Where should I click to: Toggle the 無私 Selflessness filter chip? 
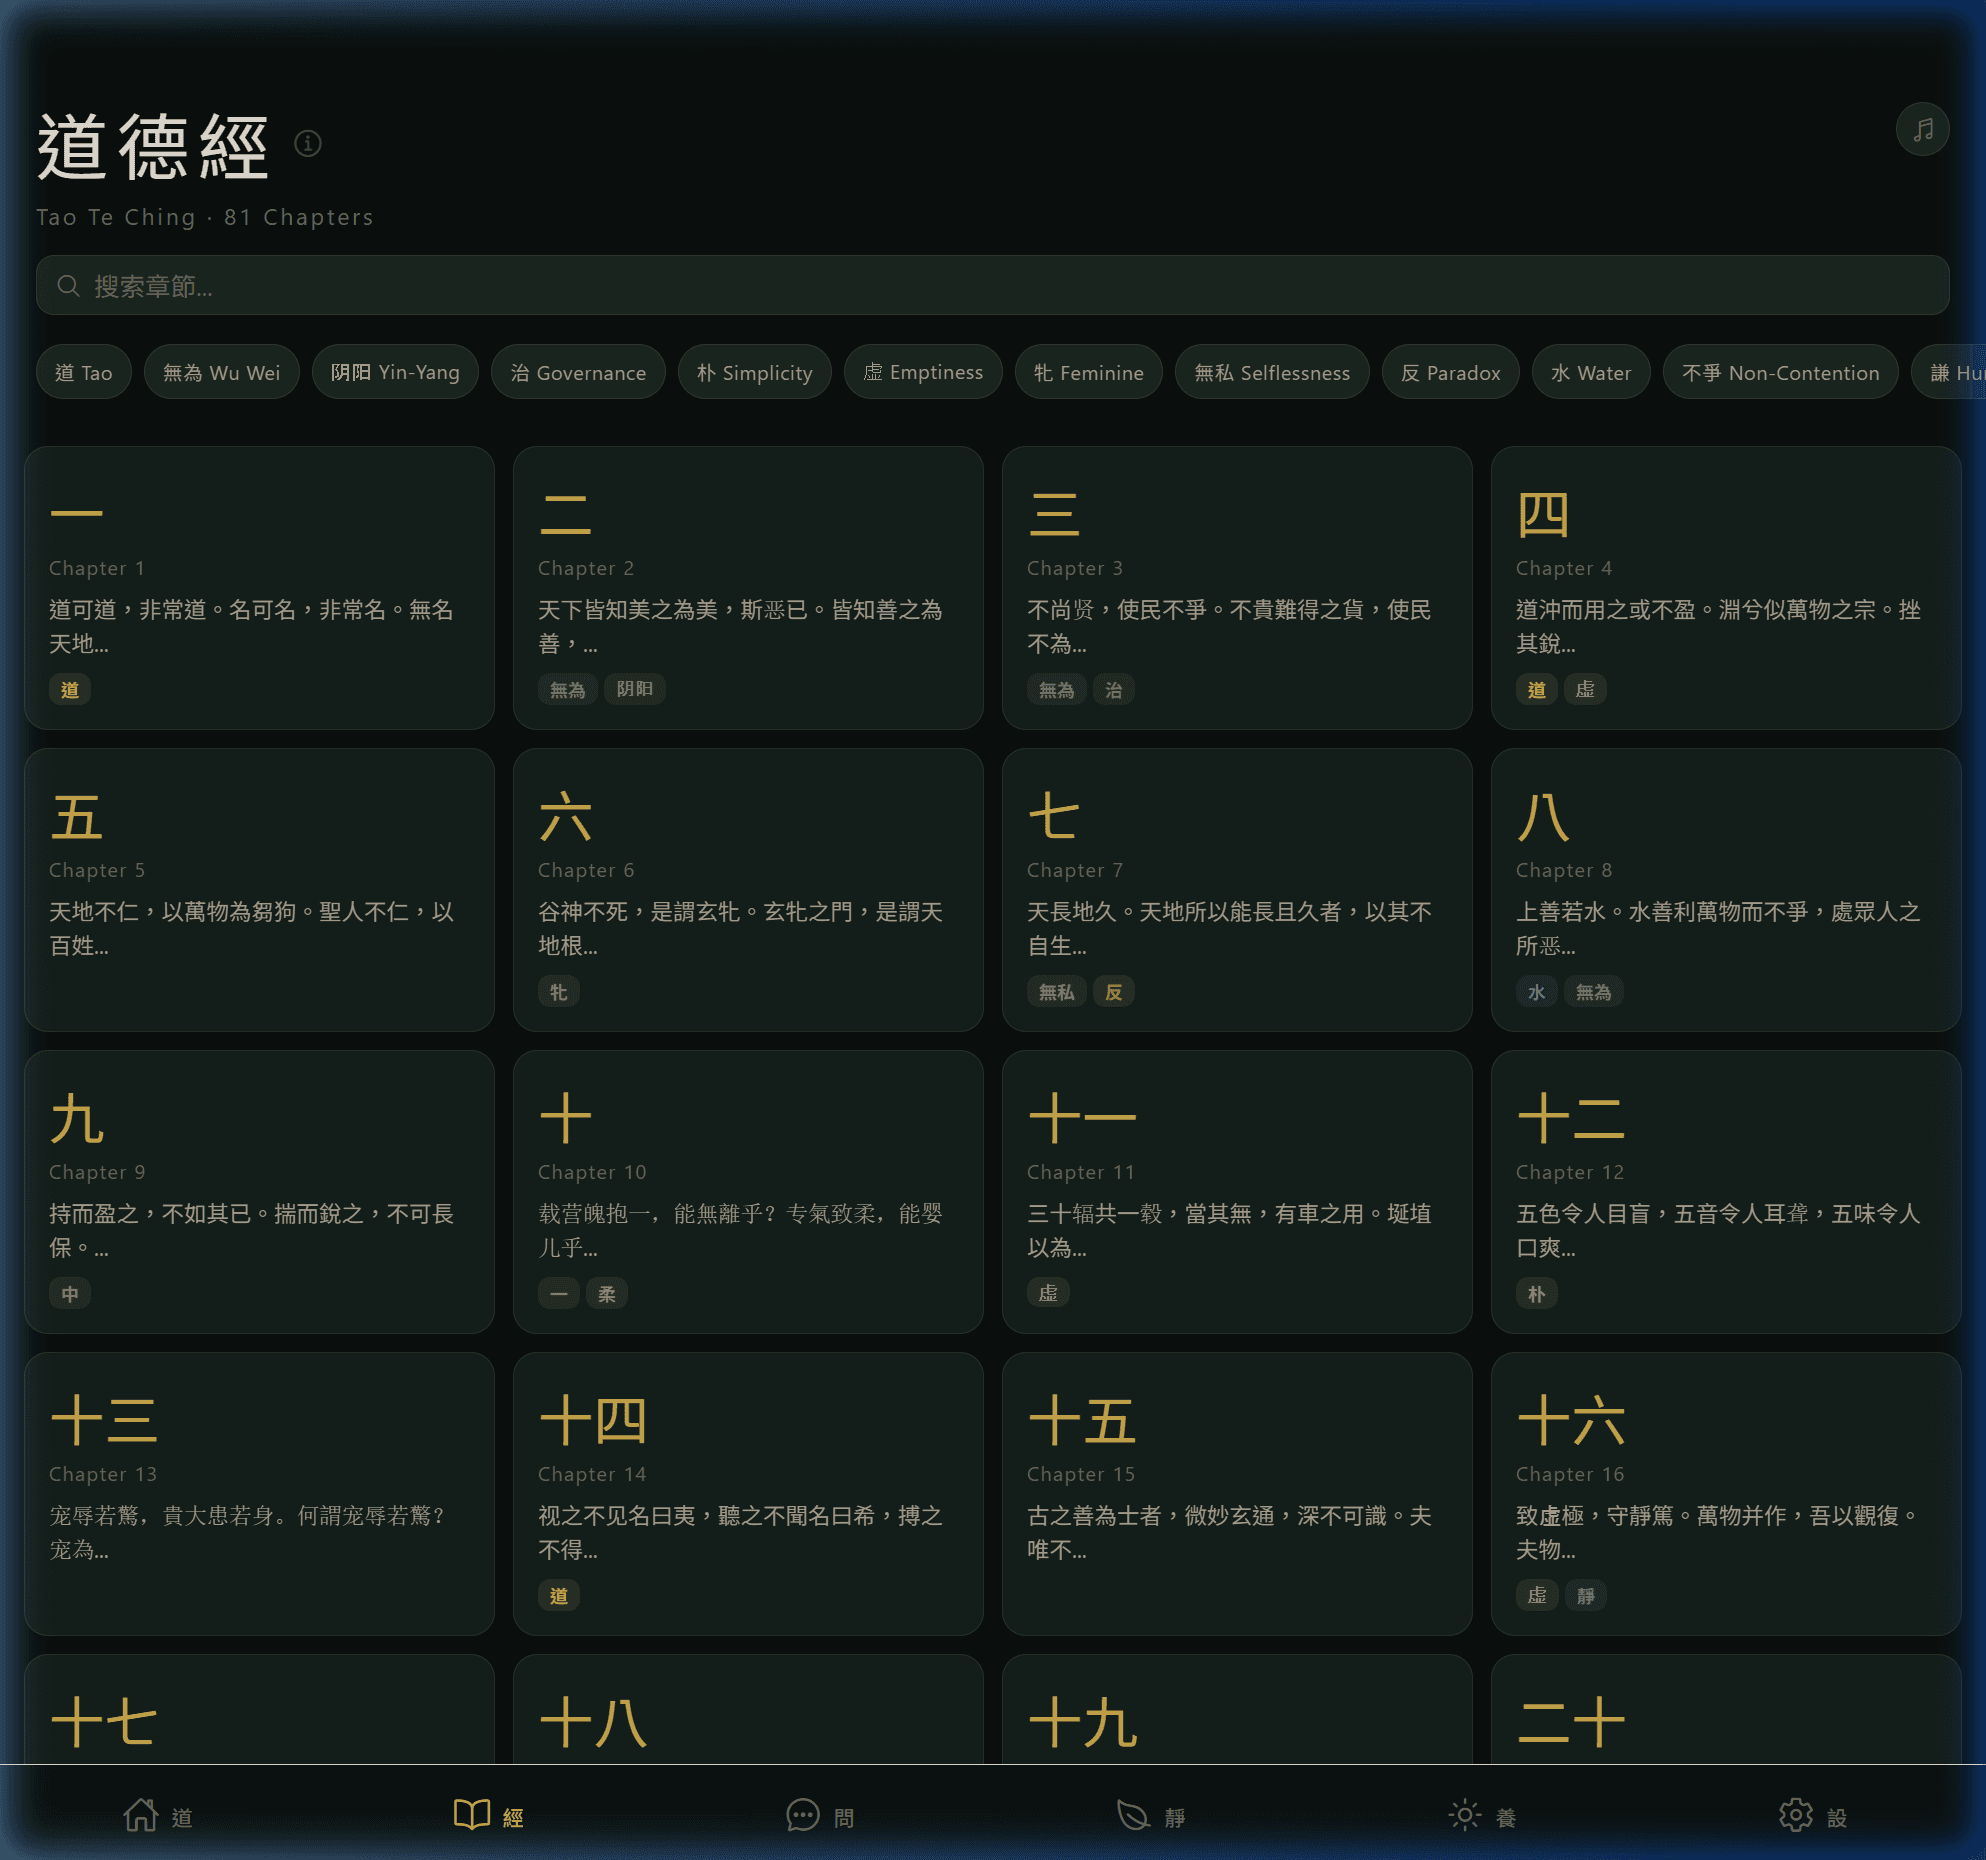(1272, 372)
